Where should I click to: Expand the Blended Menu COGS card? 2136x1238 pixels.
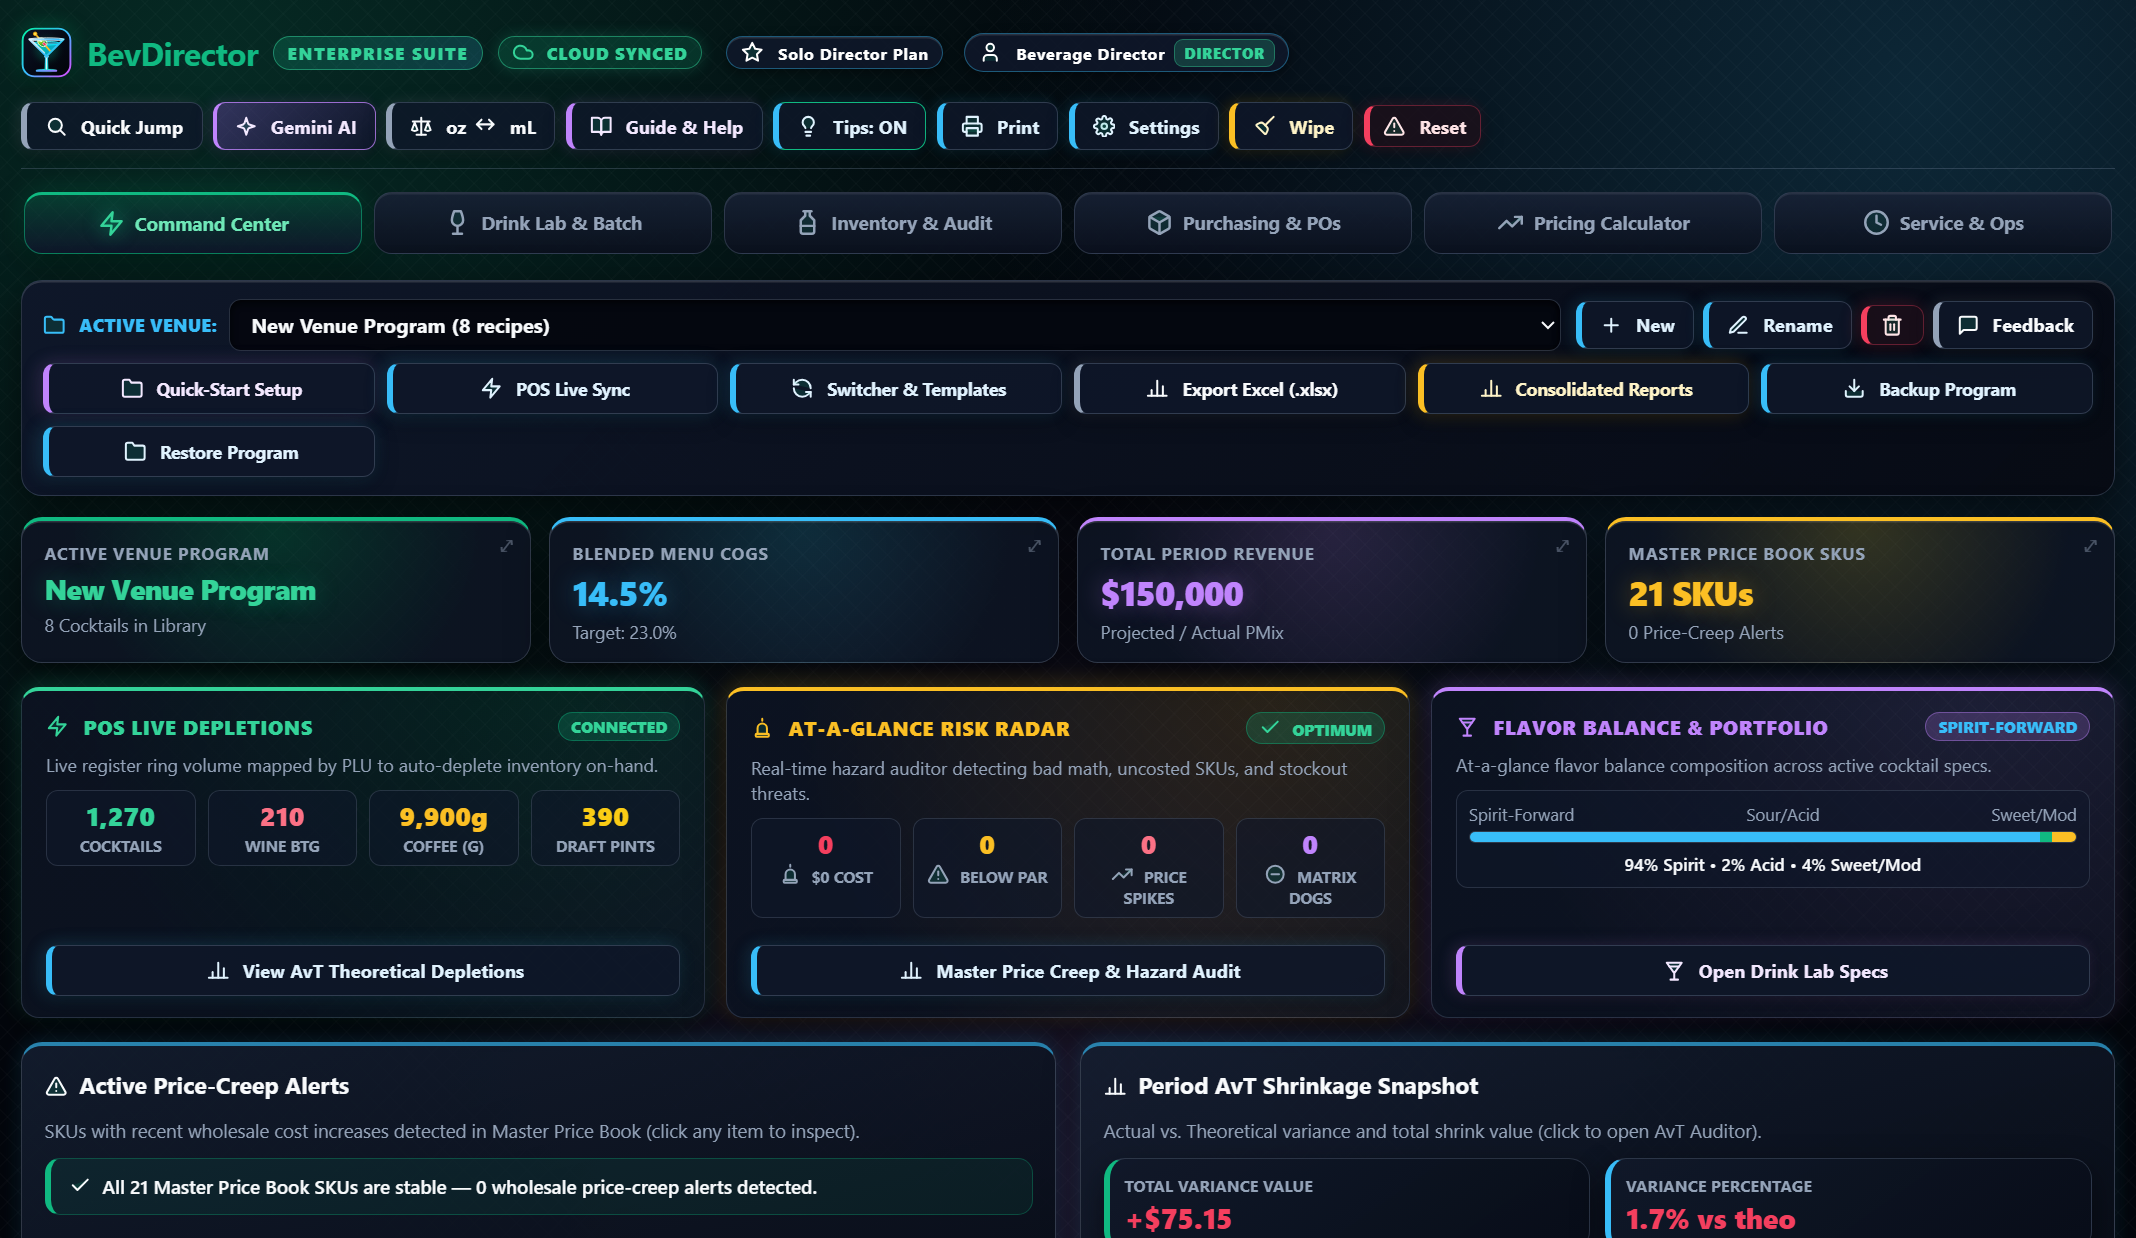pos(1035,546)
